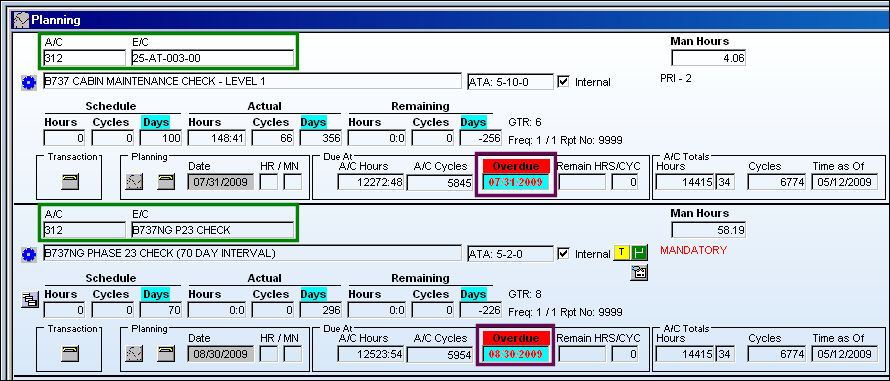Click the E/C field showing B737NG P23 CHECK

click(212, 230)
